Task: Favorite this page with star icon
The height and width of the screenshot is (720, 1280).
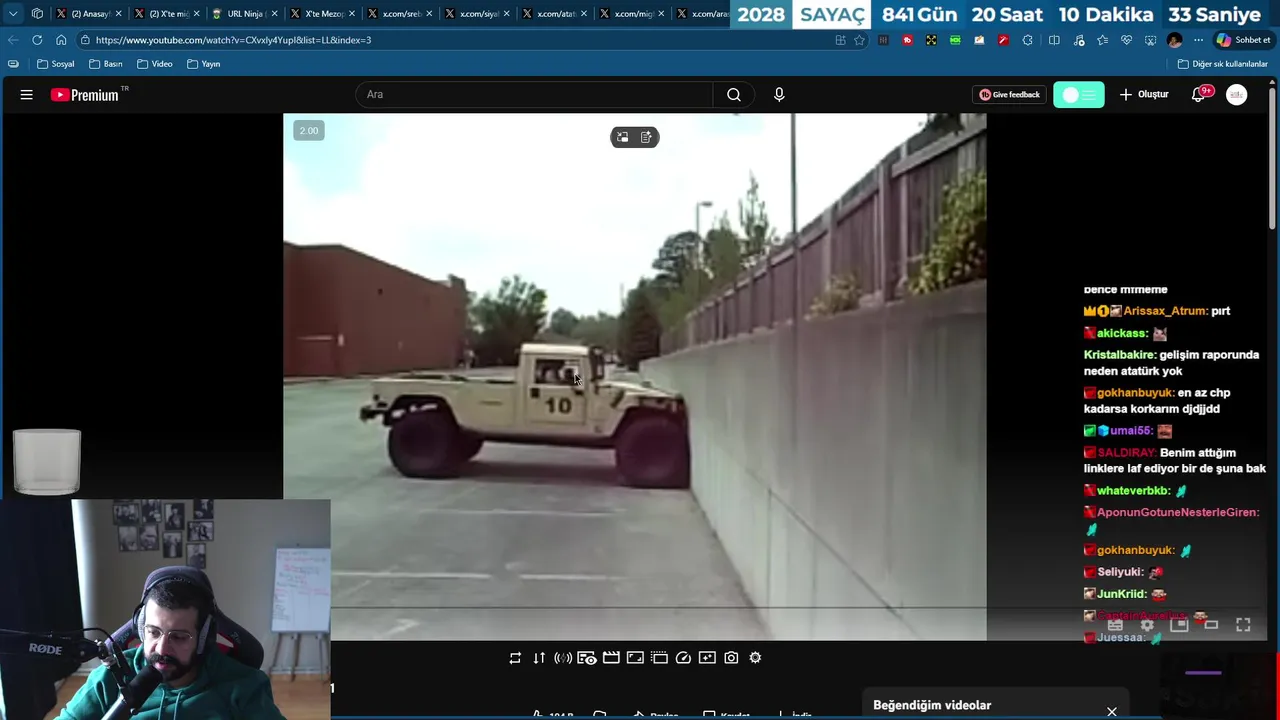Action: coord(859,40)
